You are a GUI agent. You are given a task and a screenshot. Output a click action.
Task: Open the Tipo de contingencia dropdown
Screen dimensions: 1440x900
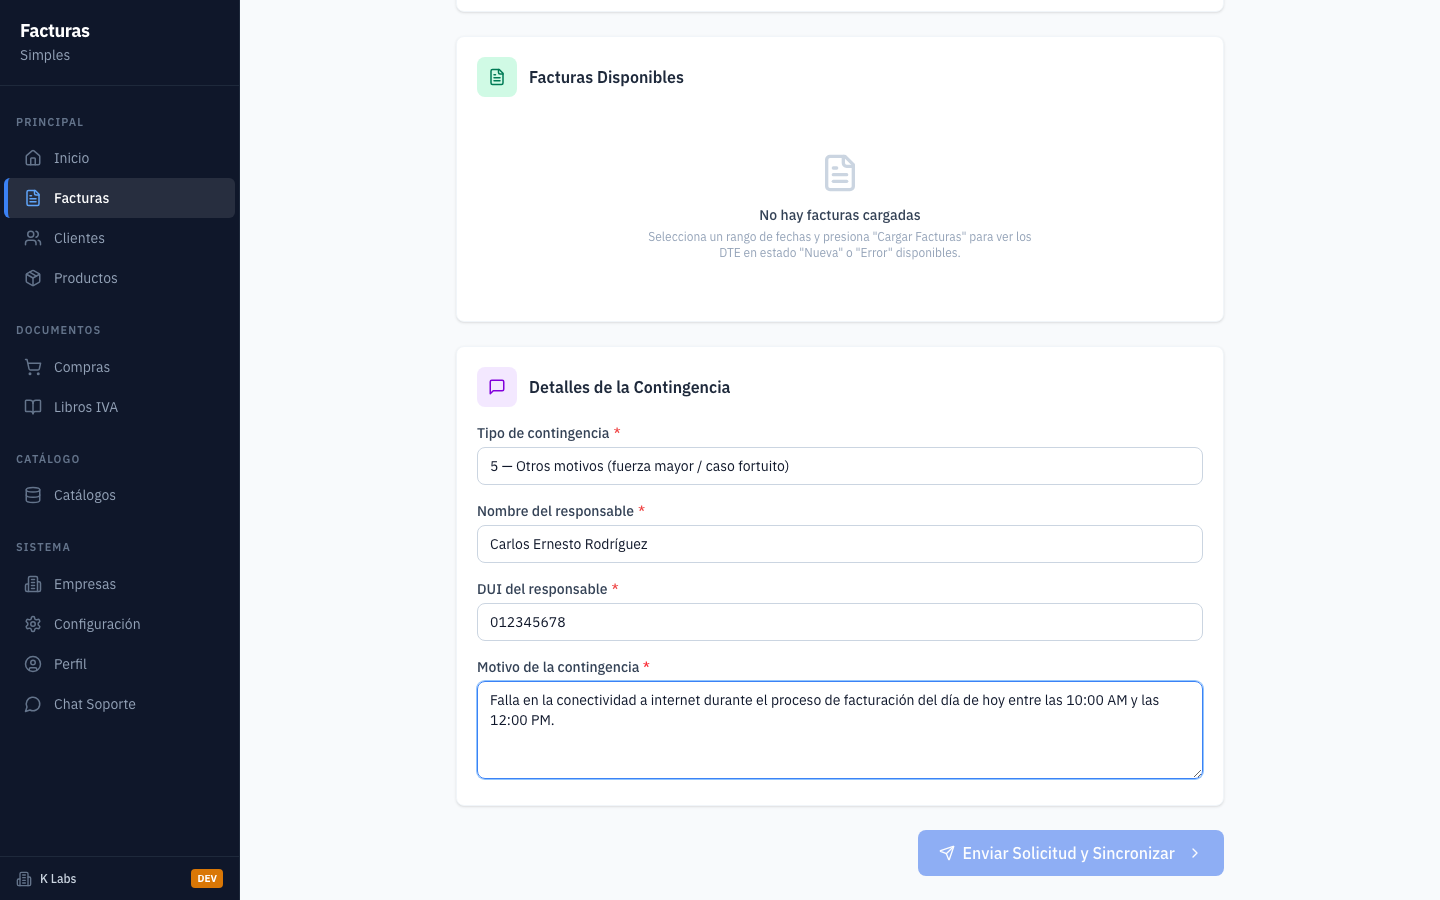click(840, 466)
